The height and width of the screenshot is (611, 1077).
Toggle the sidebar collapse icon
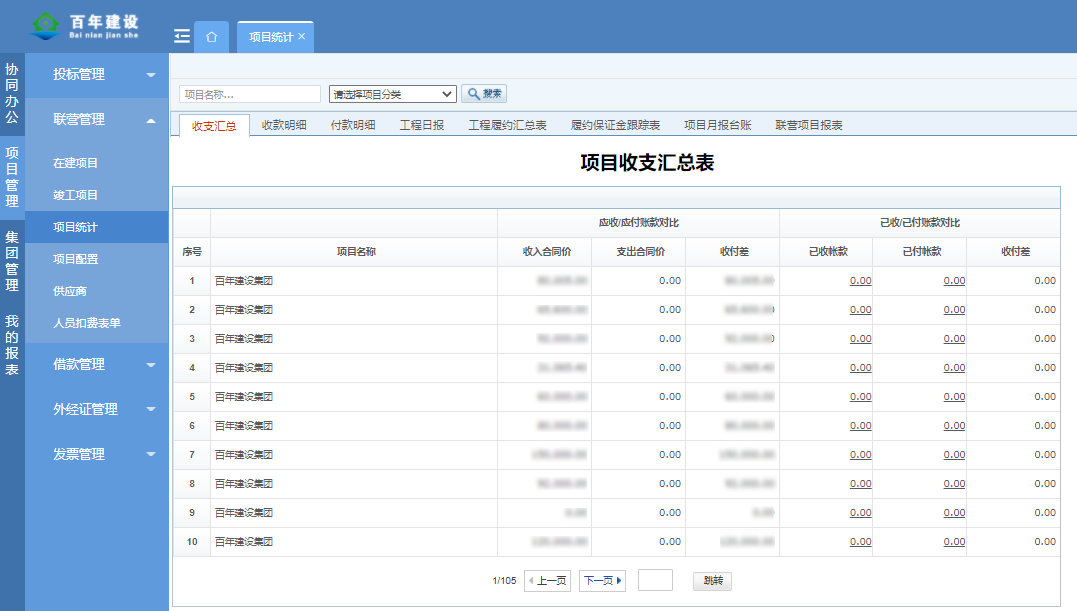point(182,36)
